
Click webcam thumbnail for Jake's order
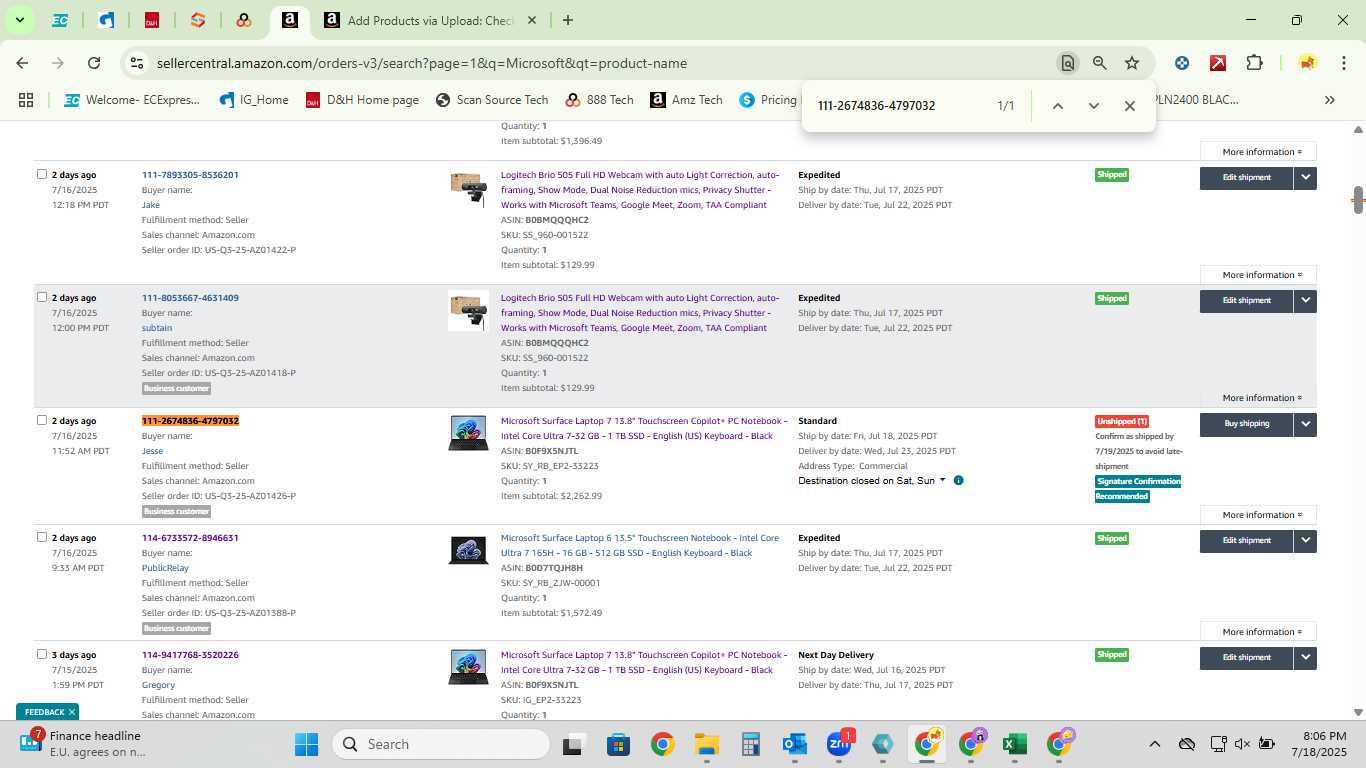[x=468, y=187]
